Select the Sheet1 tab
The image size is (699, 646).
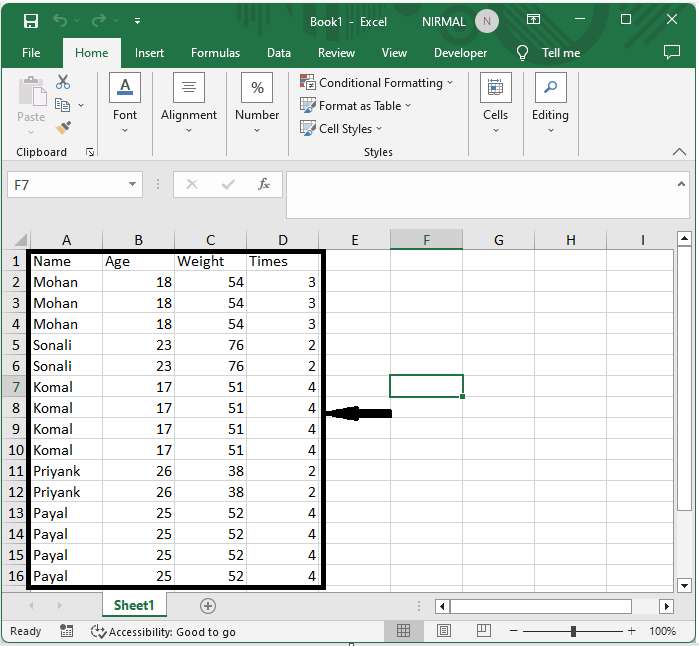134,605
